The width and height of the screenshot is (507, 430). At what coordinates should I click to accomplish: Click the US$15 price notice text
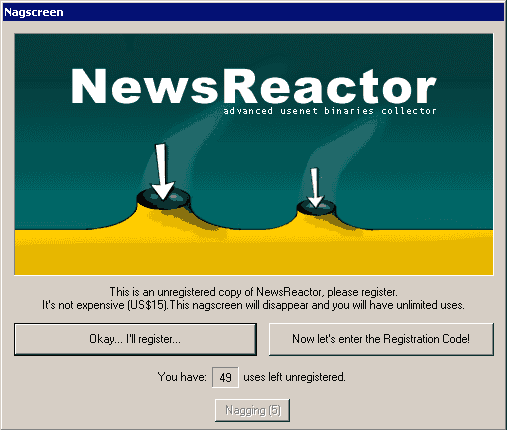[253, 305]
